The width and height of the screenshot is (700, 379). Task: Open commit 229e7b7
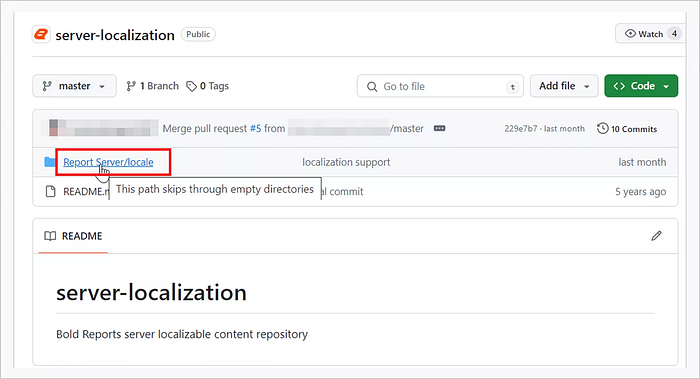coord(521,129)
